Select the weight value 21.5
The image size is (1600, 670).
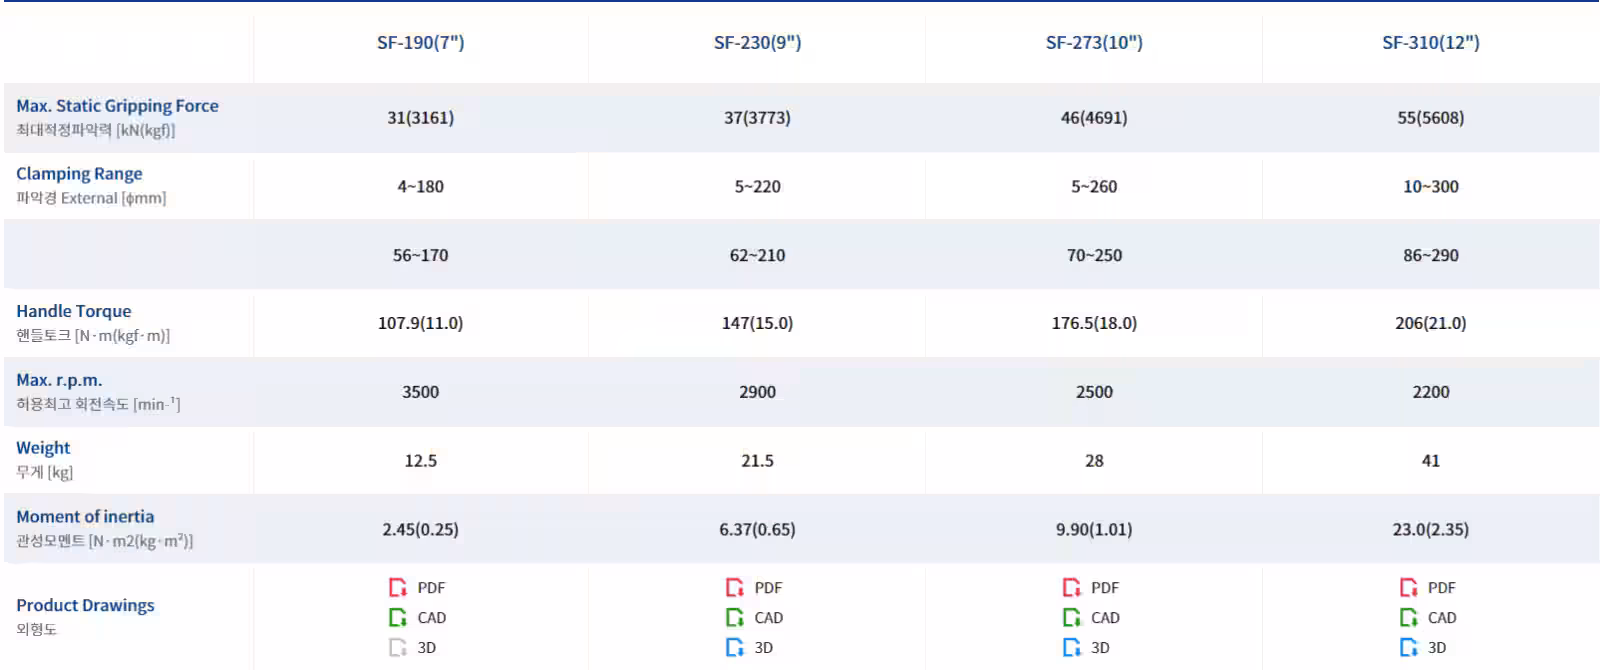click(758, 461)
